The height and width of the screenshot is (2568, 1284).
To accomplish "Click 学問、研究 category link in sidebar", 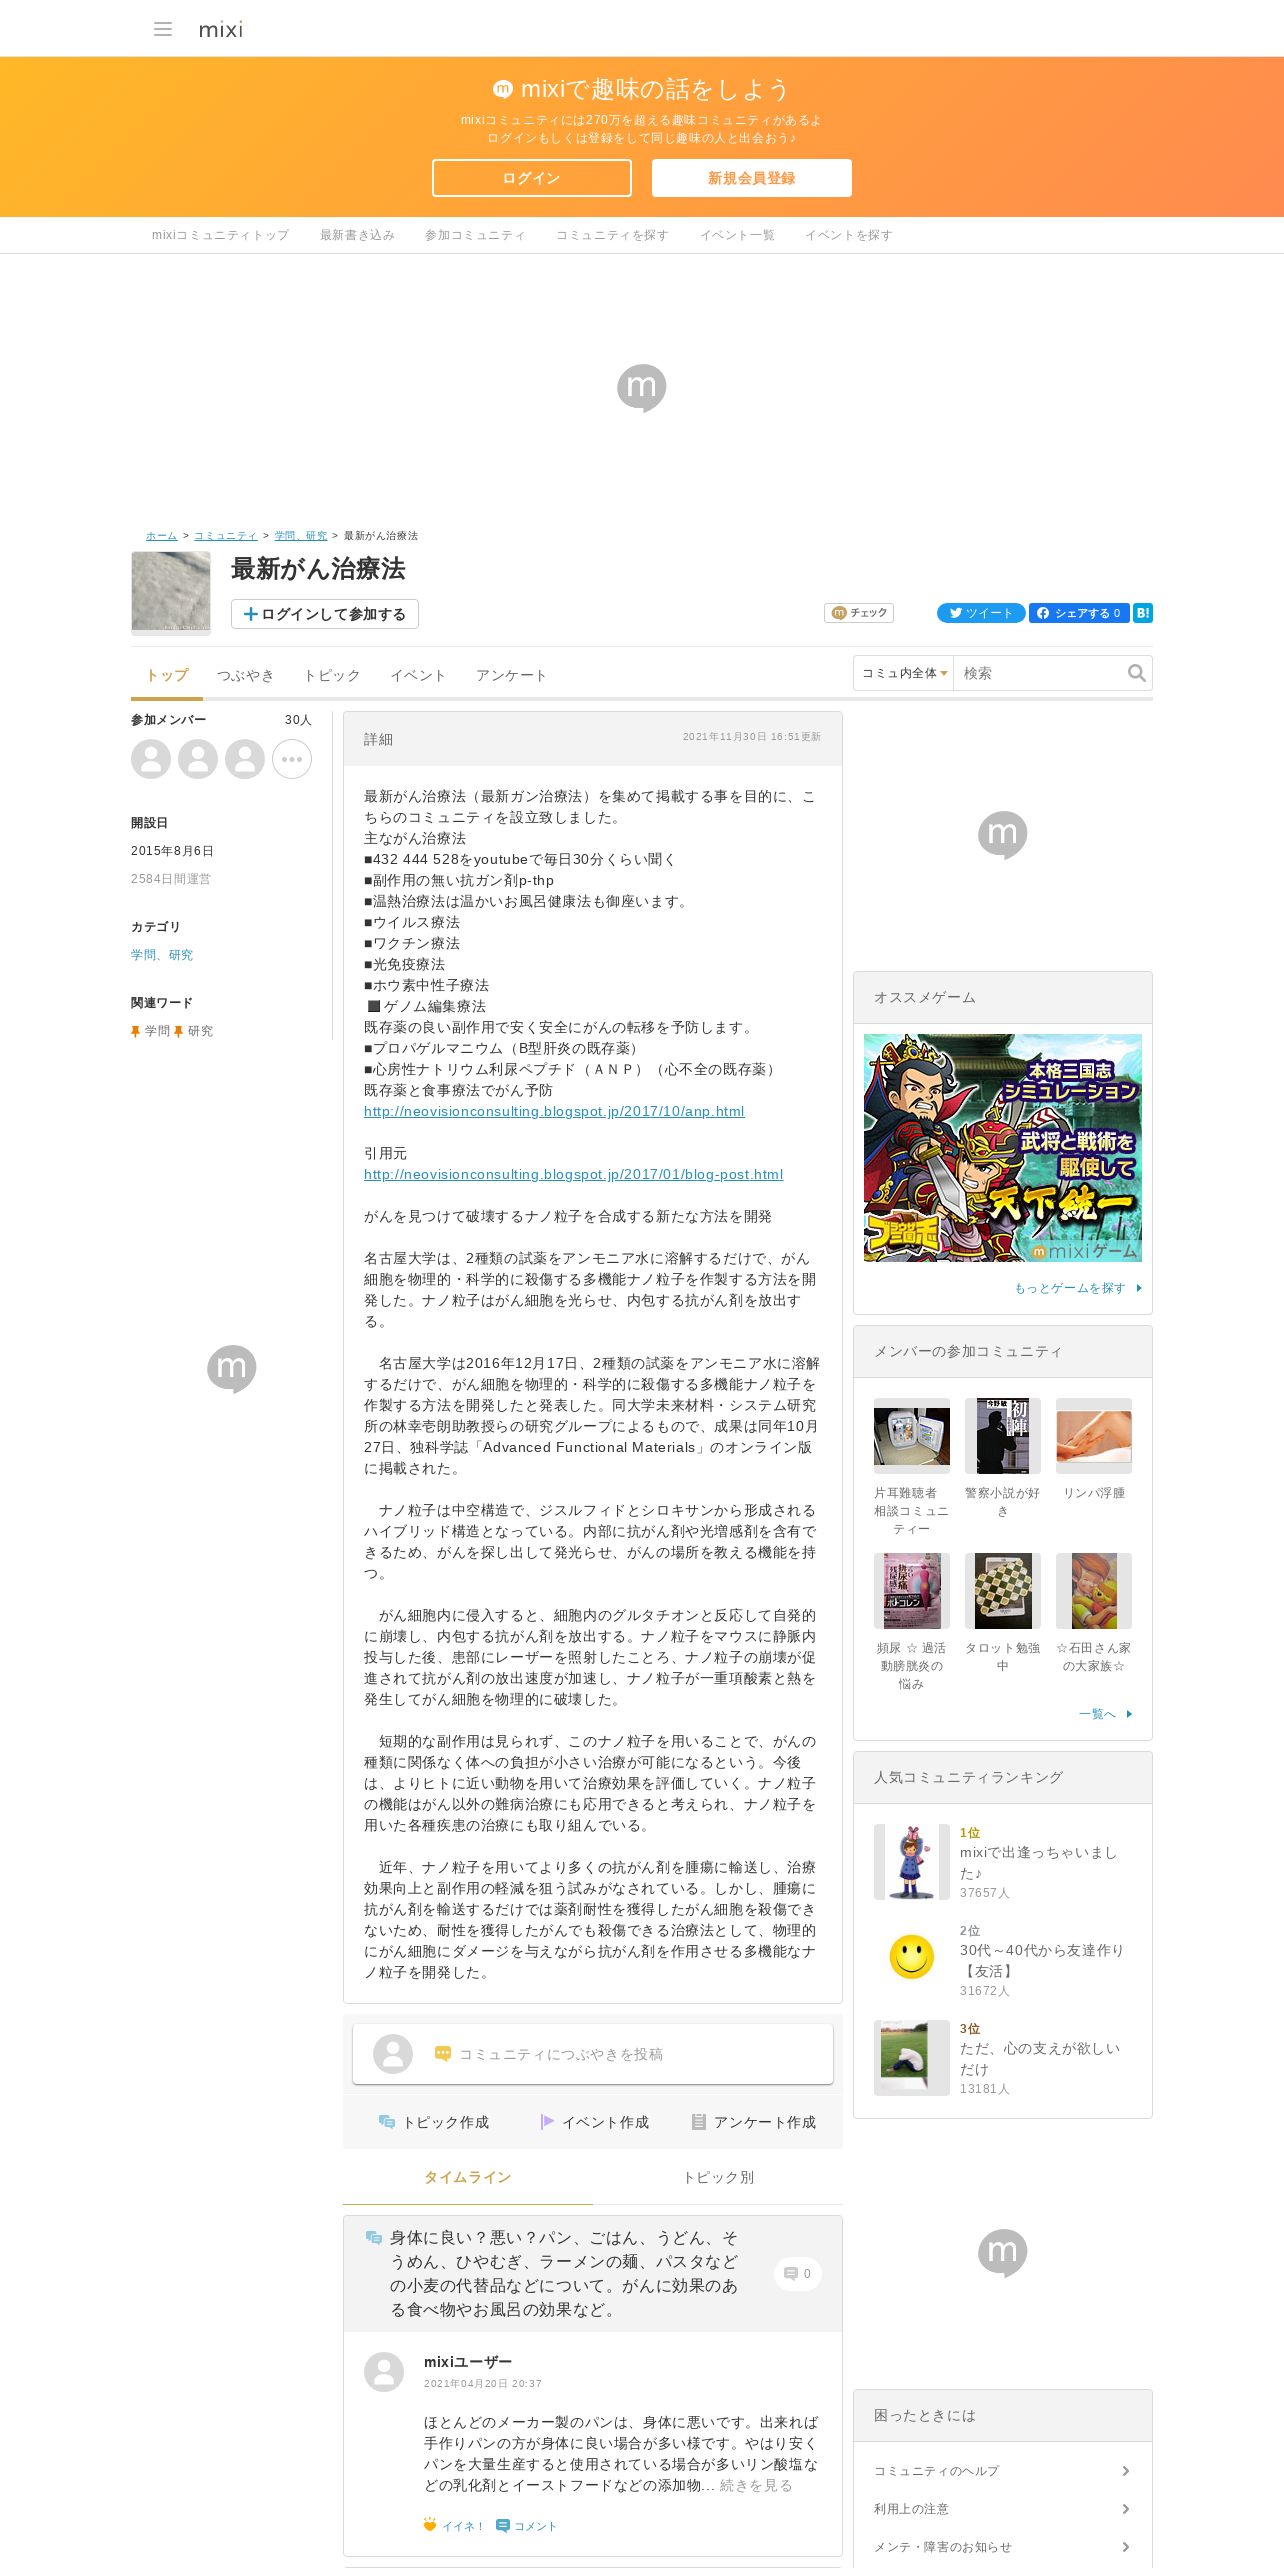I will point(162,955).
